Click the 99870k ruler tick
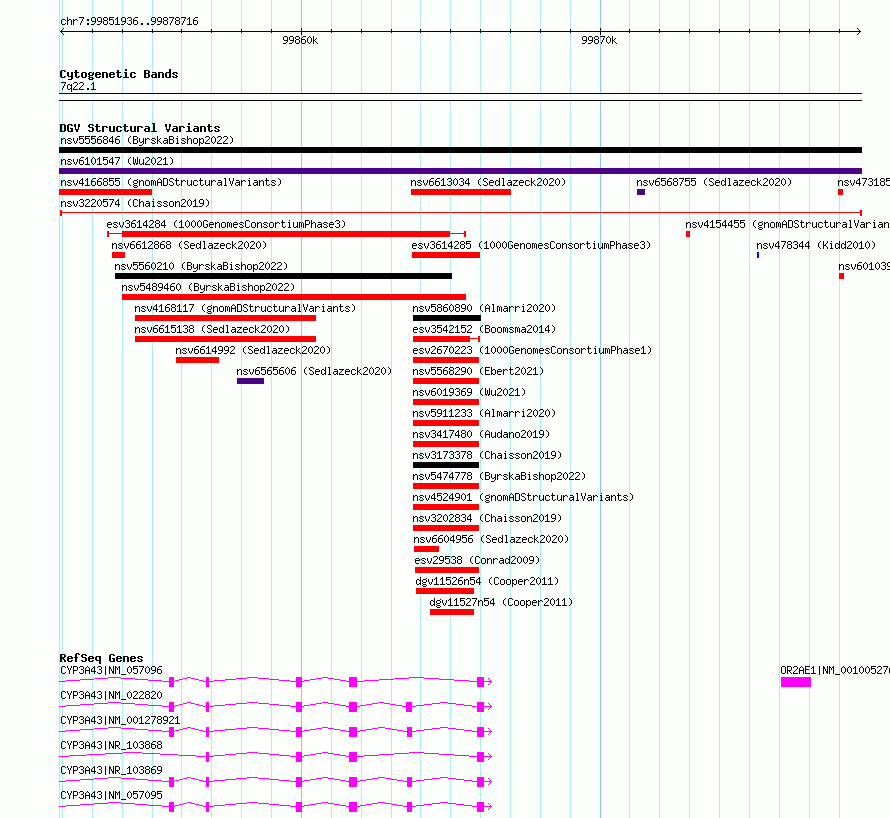 pyautogui.click(x=599, y=40)
